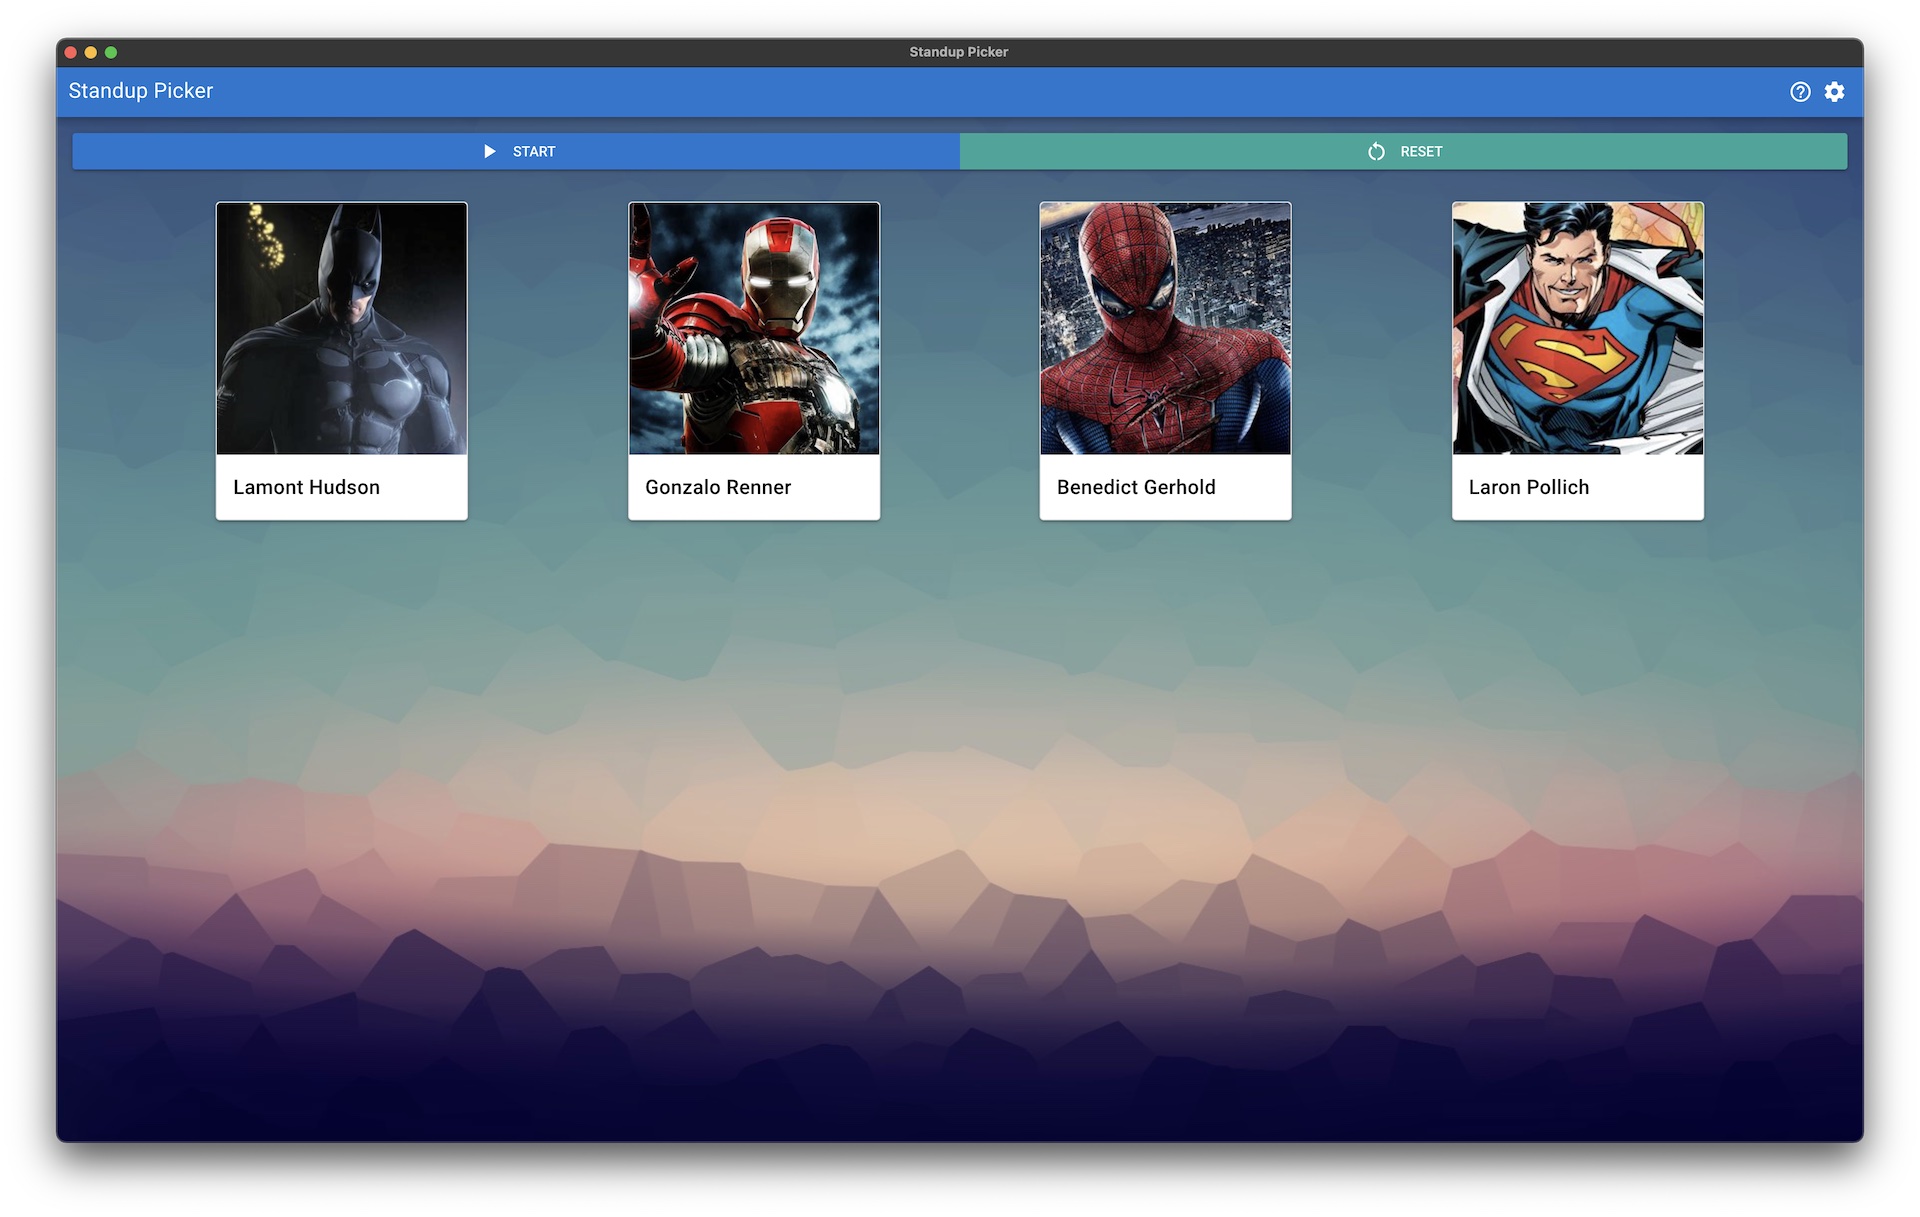Click the Spider-Man picture thumbnail
Screen dimensions: 1920x1217
point(1165,329)
